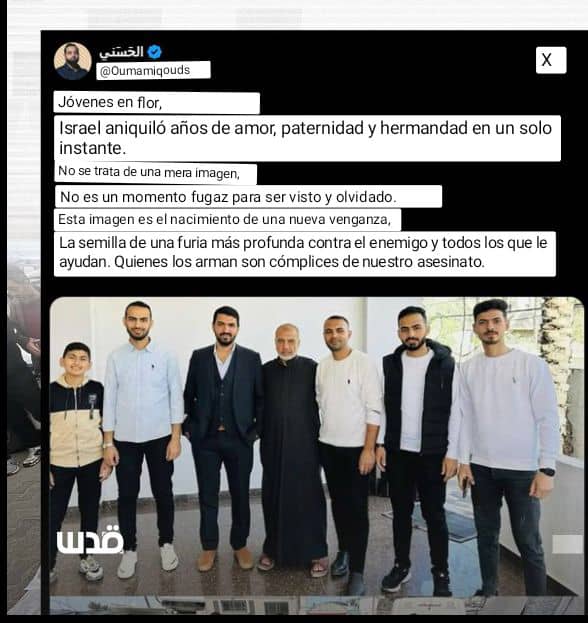The width and height of the screenshot is (588, 623).
Task: Open the round profile avatar
Action: (72, 61)
